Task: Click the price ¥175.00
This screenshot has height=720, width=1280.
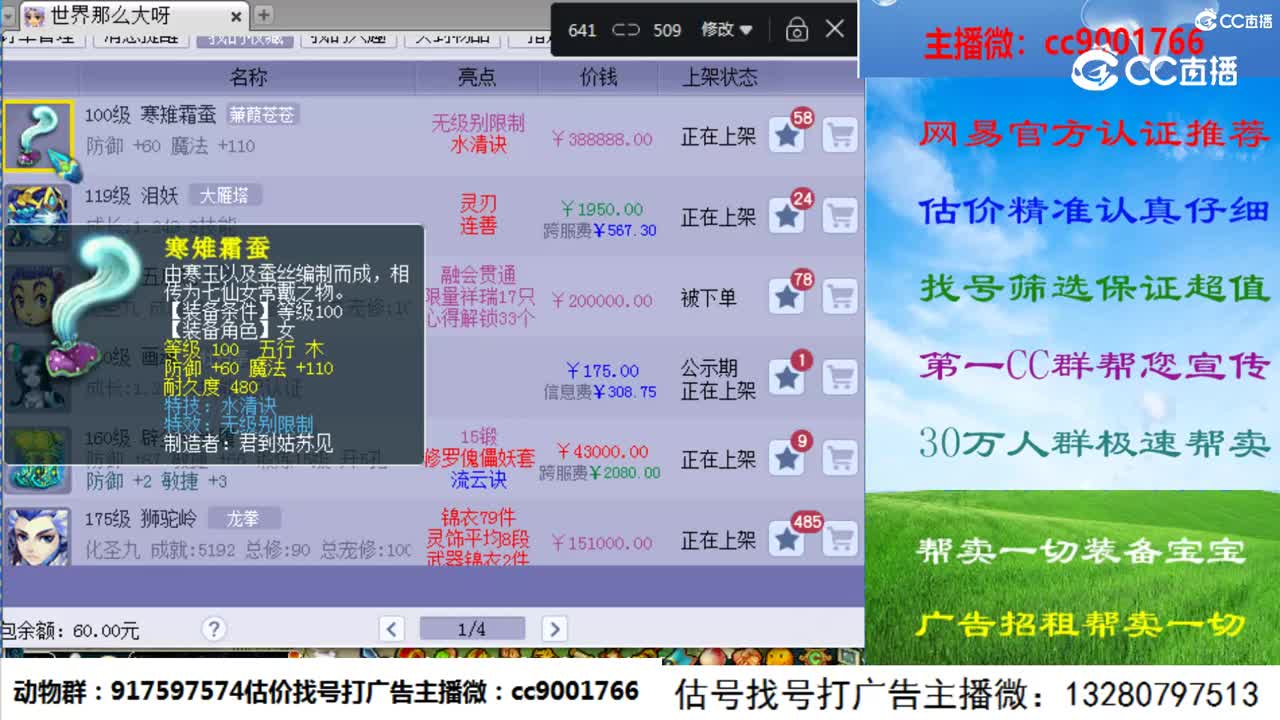Action: click(x=601, y=371)
